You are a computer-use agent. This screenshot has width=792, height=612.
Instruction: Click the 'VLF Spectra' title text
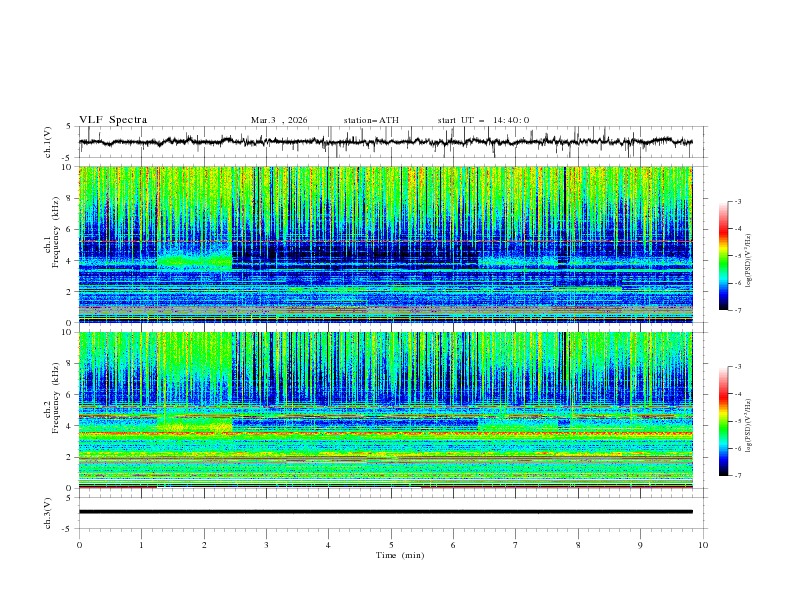pos(113,120)
